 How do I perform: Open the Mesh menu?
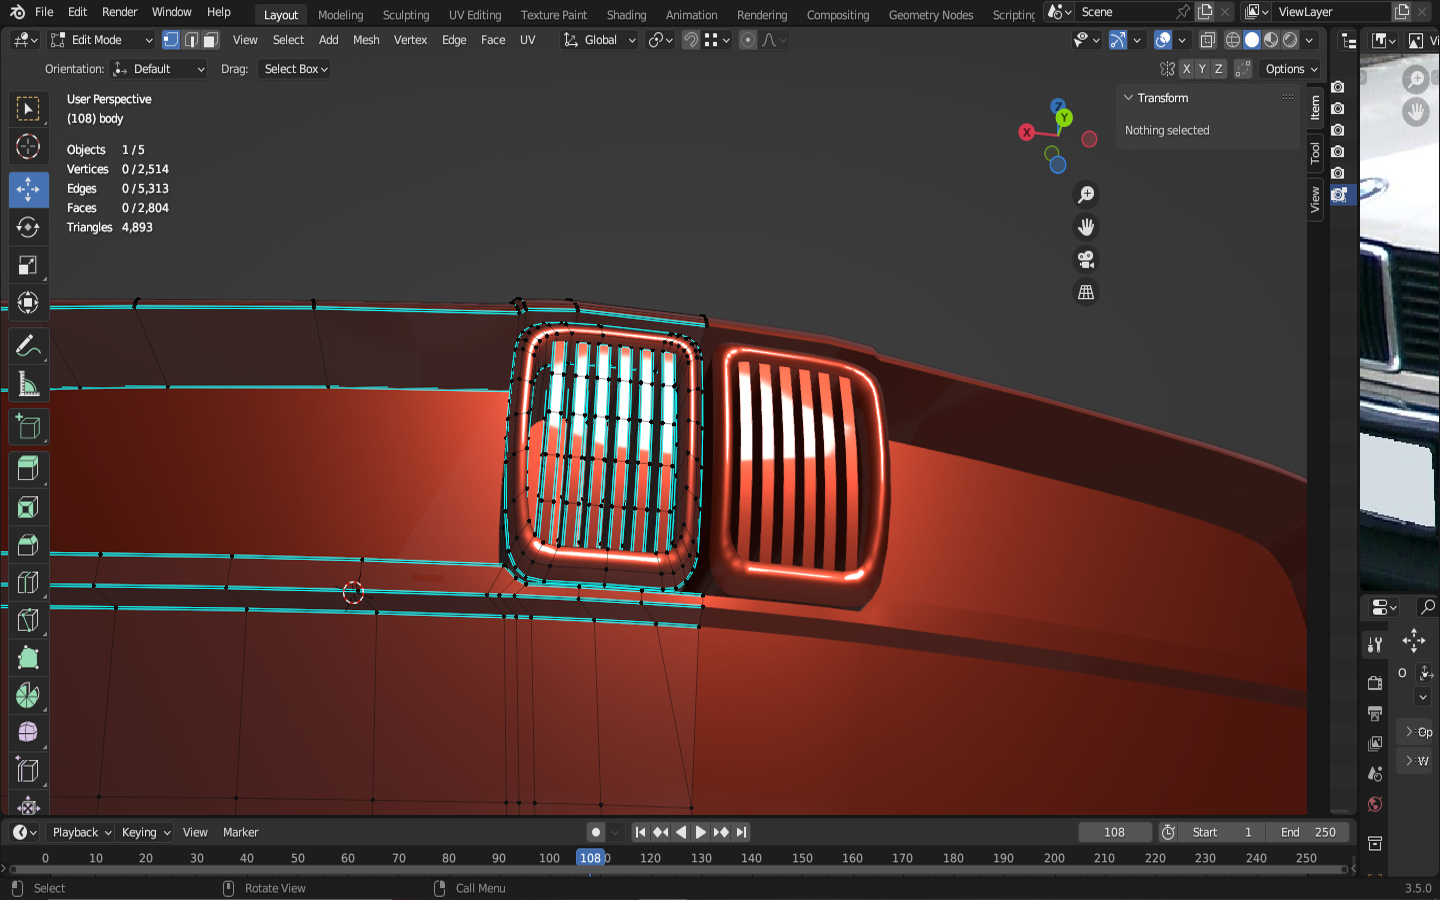coord(366,40)
